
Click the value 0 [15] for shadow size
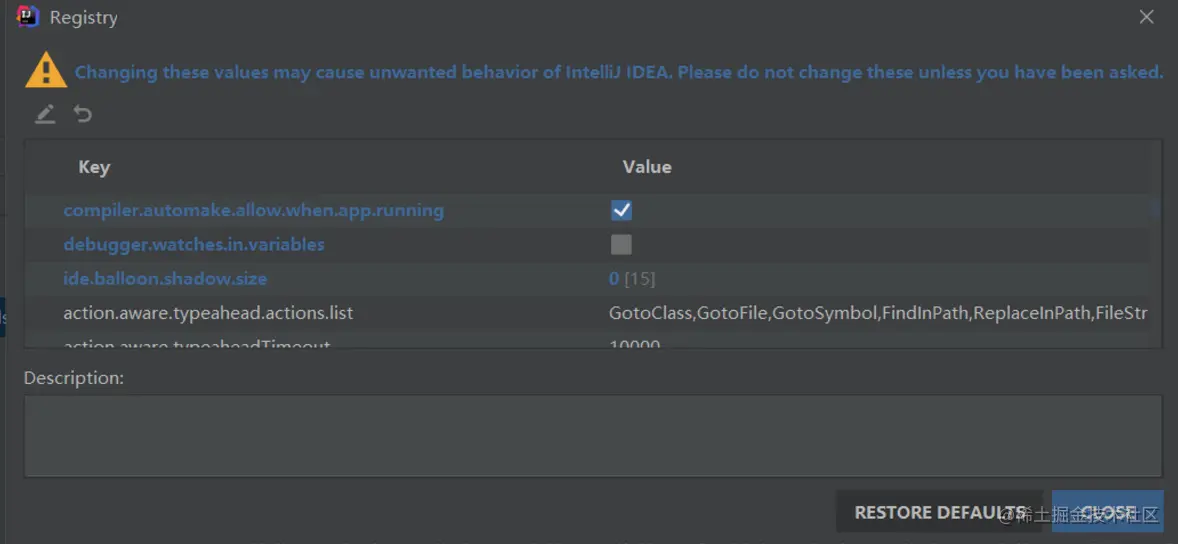click(x=632, y=279)
